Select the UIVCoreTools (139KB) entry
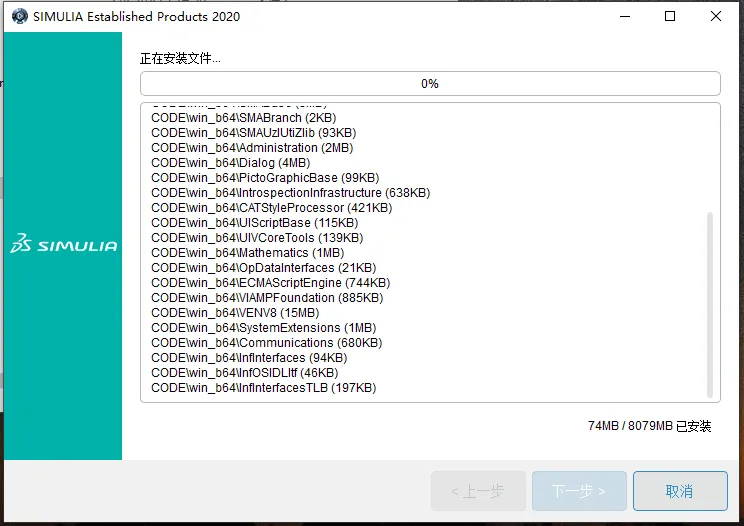Viewport: 744px width, 526px height. (257, 238)
